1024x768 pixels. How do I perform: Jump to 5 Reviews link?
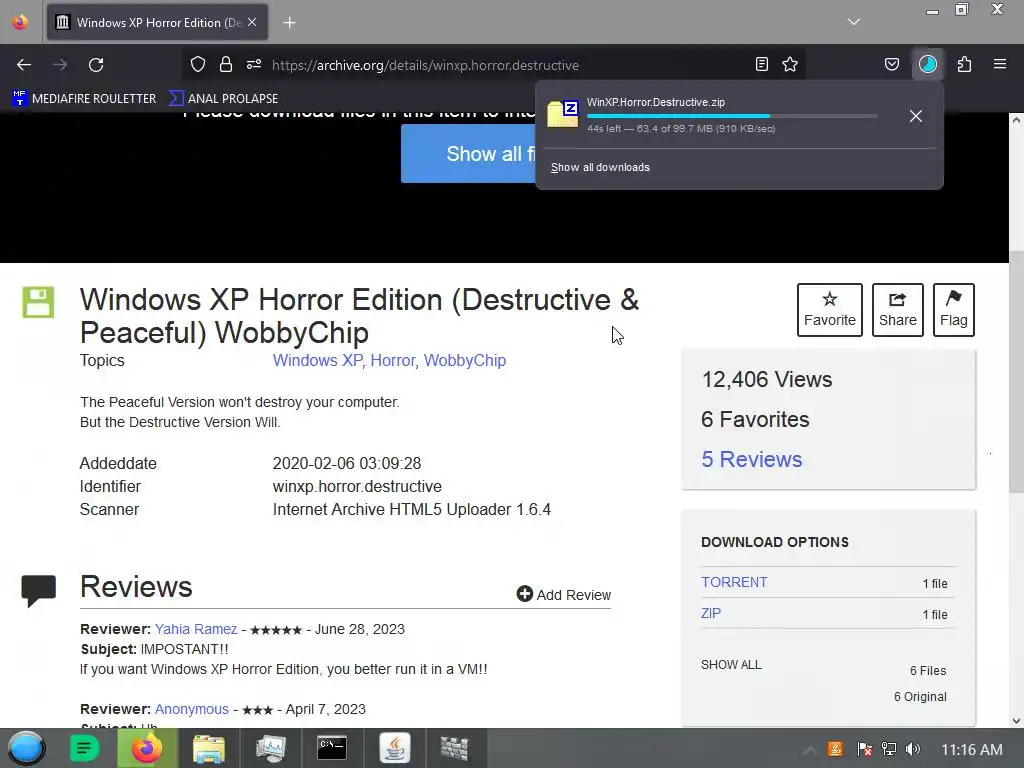coord(752,459)
